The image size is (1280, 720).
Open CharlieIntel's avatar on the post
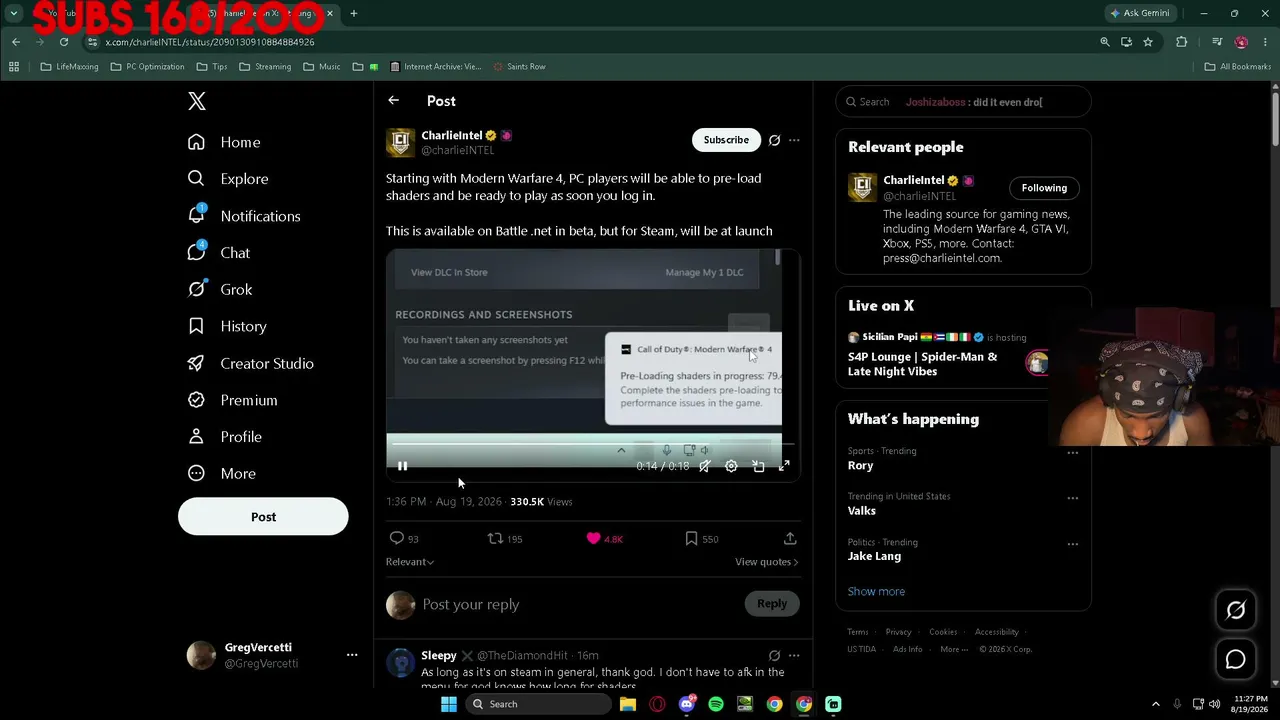click(401, 142)
